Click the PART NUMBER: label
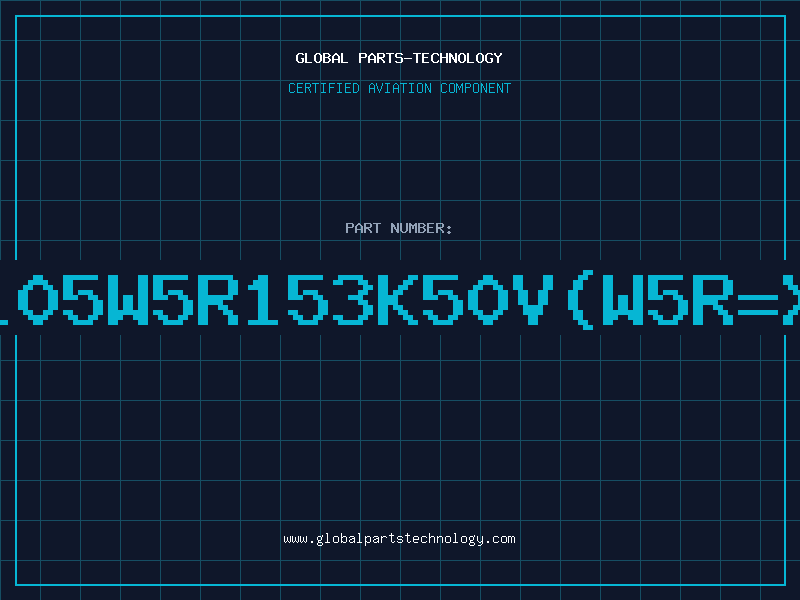The image size is (800, 600). tap(399, 228)
